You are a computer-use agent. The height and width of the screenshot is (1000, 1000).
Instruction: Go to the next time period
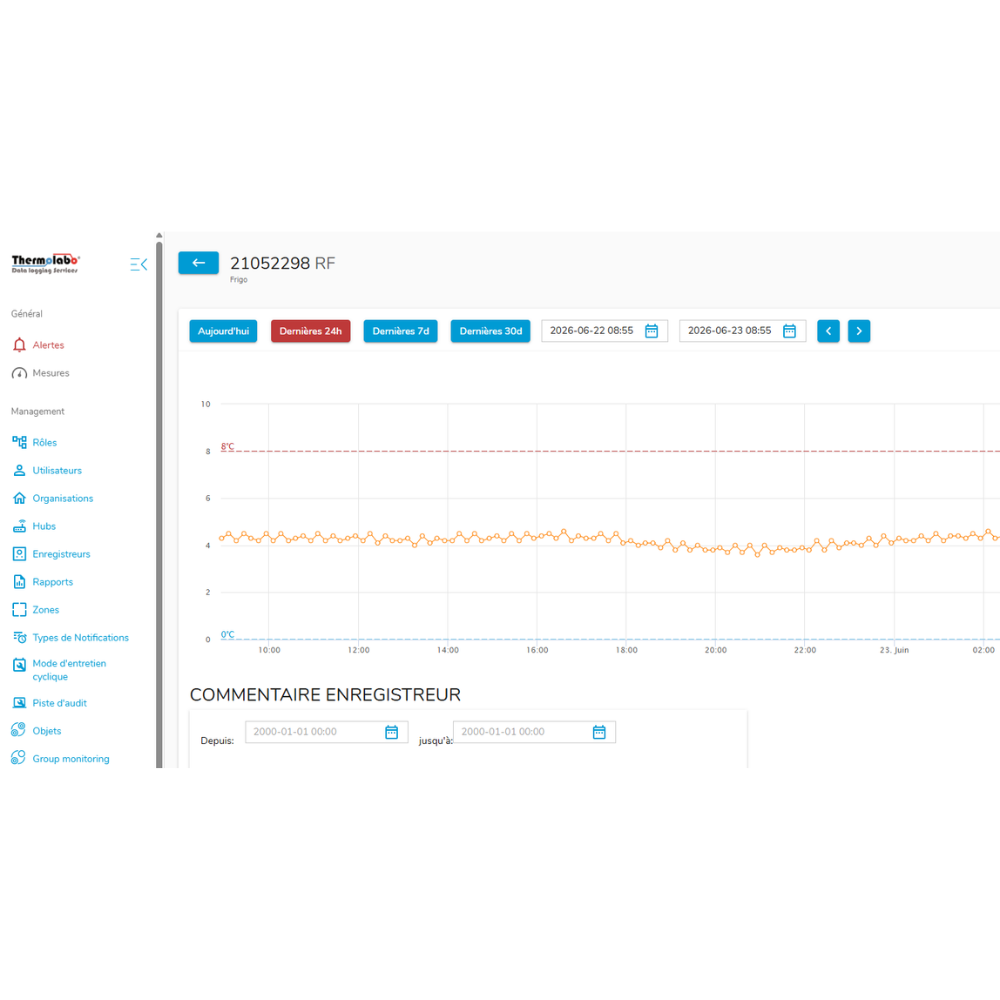(859, 331)
